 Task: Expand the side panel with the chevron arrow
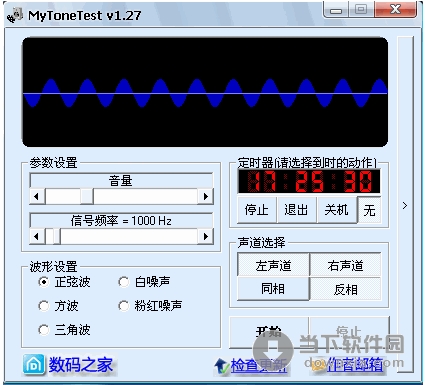405,206
